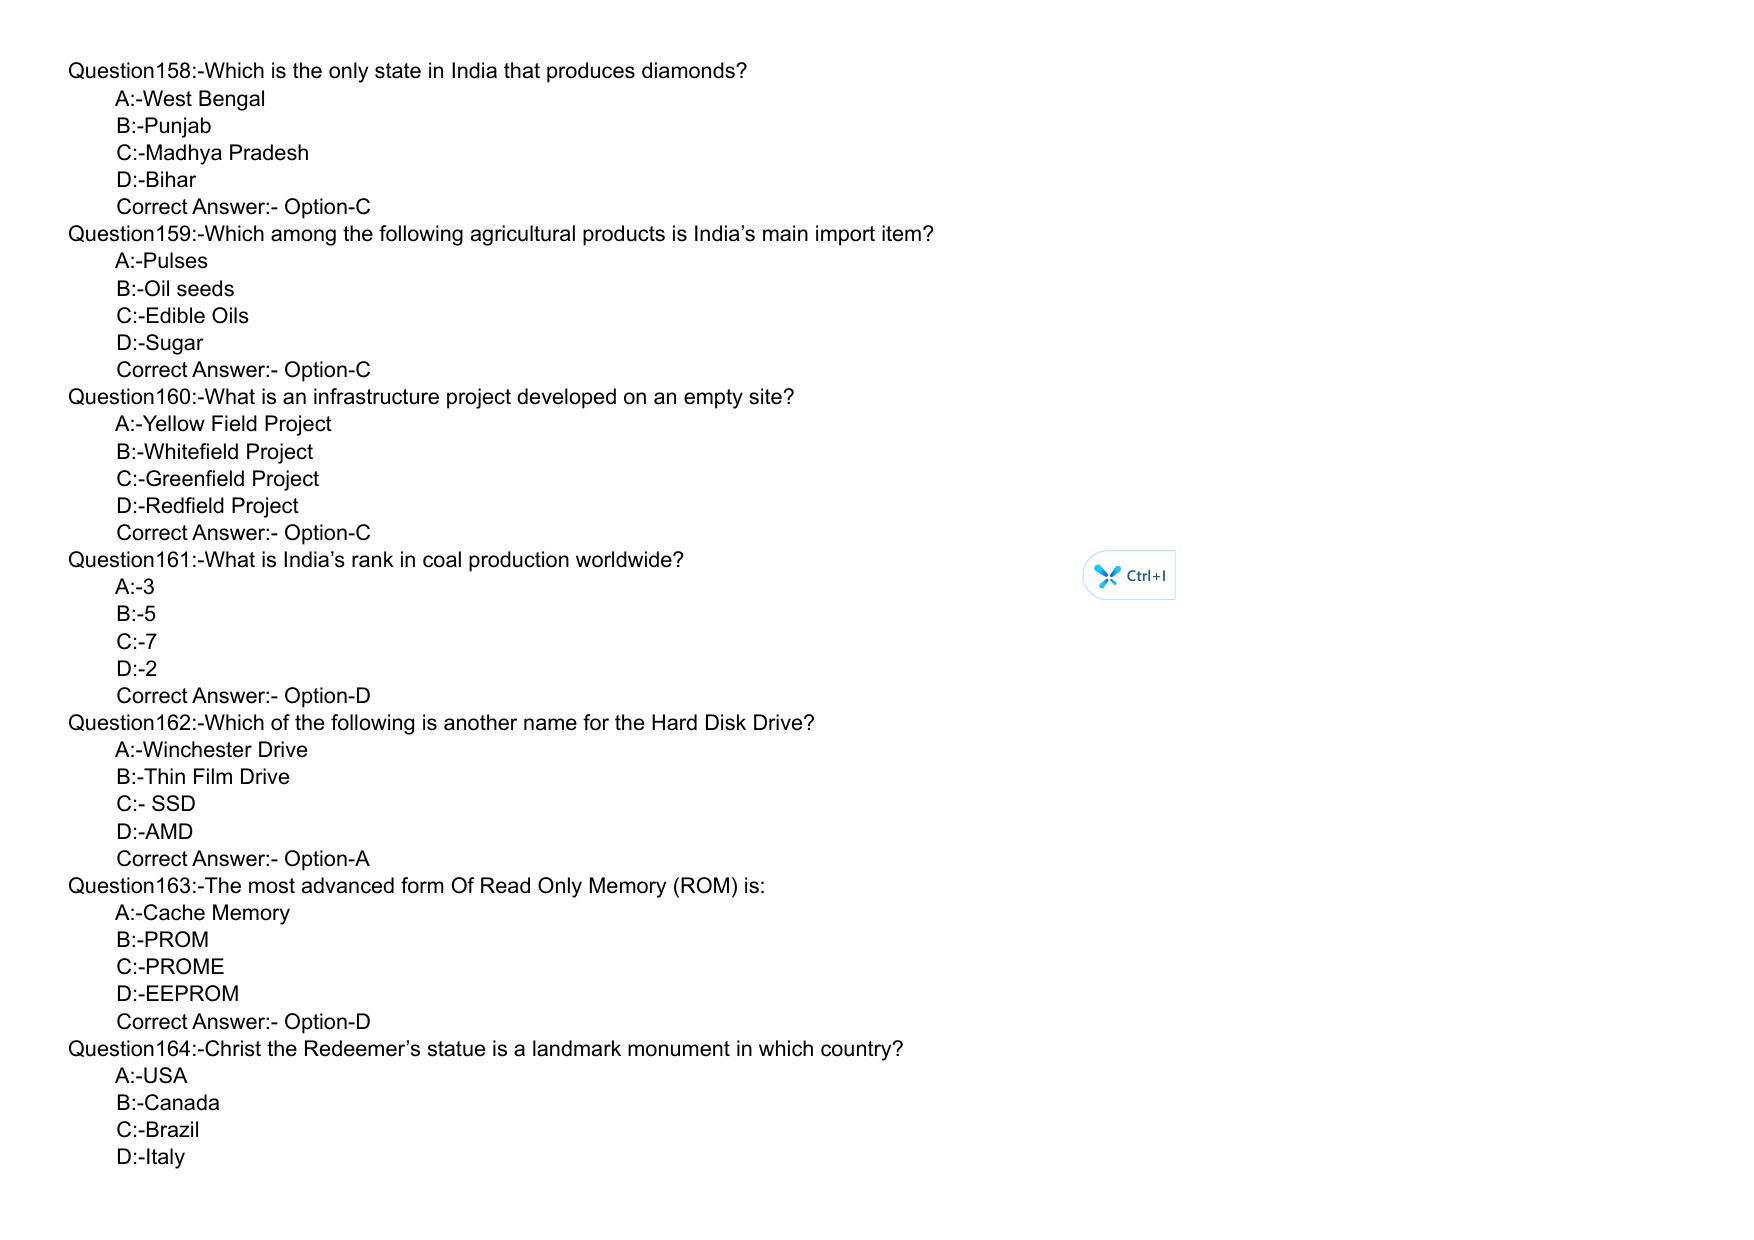Select option C Madhya Pradesh
Viewport: 1754px width, 1240px height.
pos(212,153)
